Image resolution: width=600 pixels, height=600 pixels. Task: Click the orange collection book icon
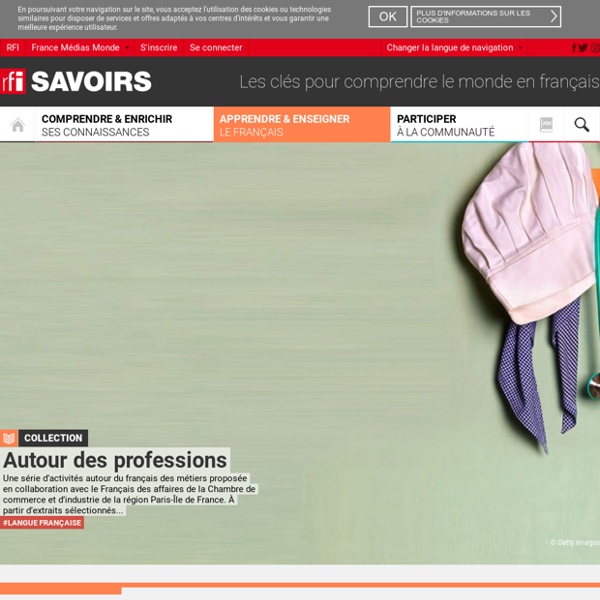[8, 438]
